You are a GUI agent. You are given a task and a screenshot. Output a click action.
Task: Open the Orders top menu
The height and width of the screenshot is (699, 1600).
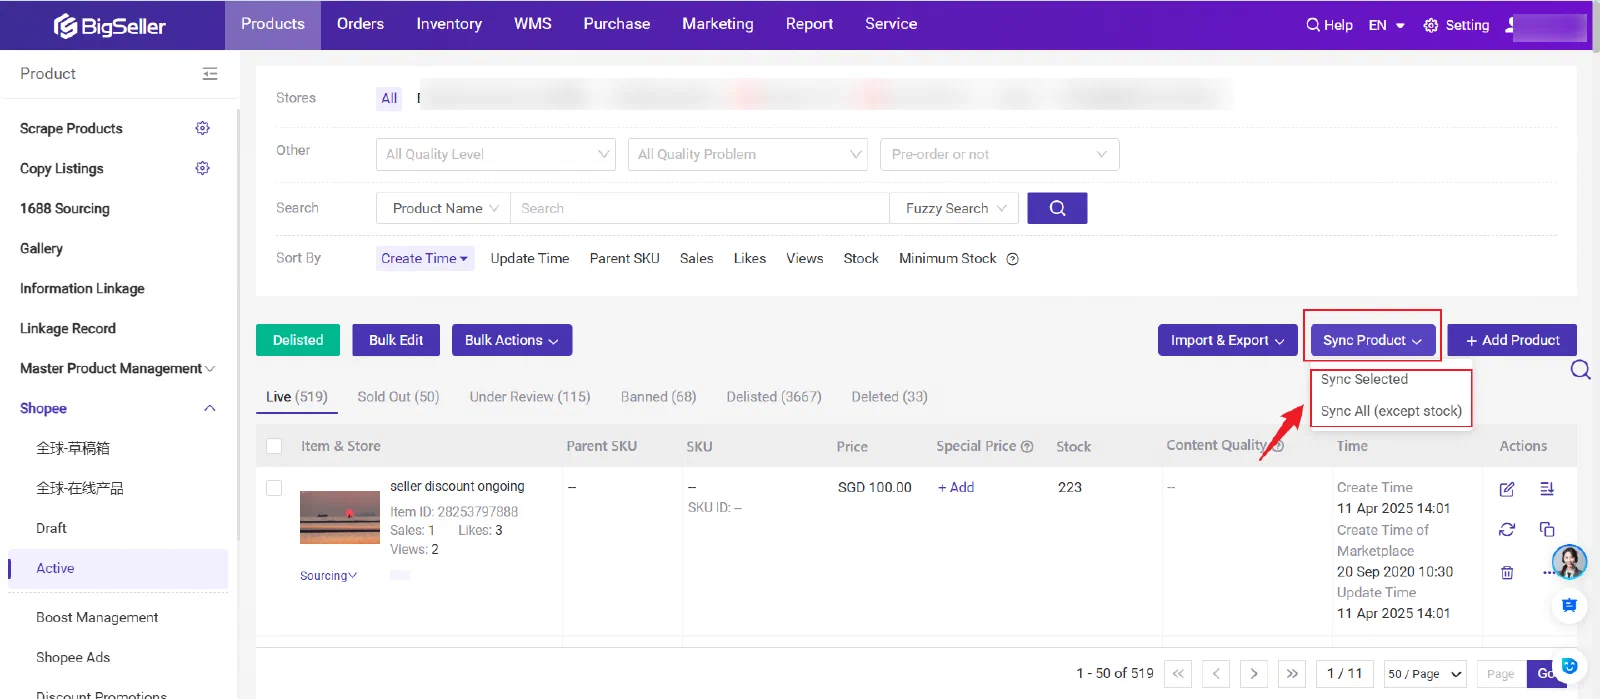coord(360,24)
